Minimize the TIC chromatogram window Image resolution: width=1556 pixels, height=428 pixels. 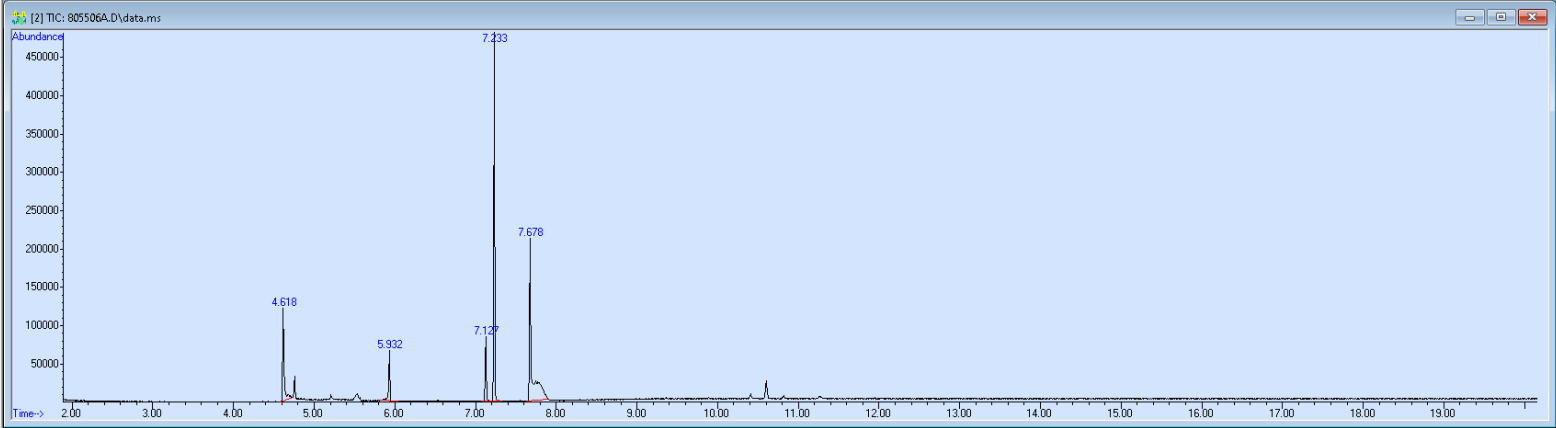click(x=1469, y=17)
